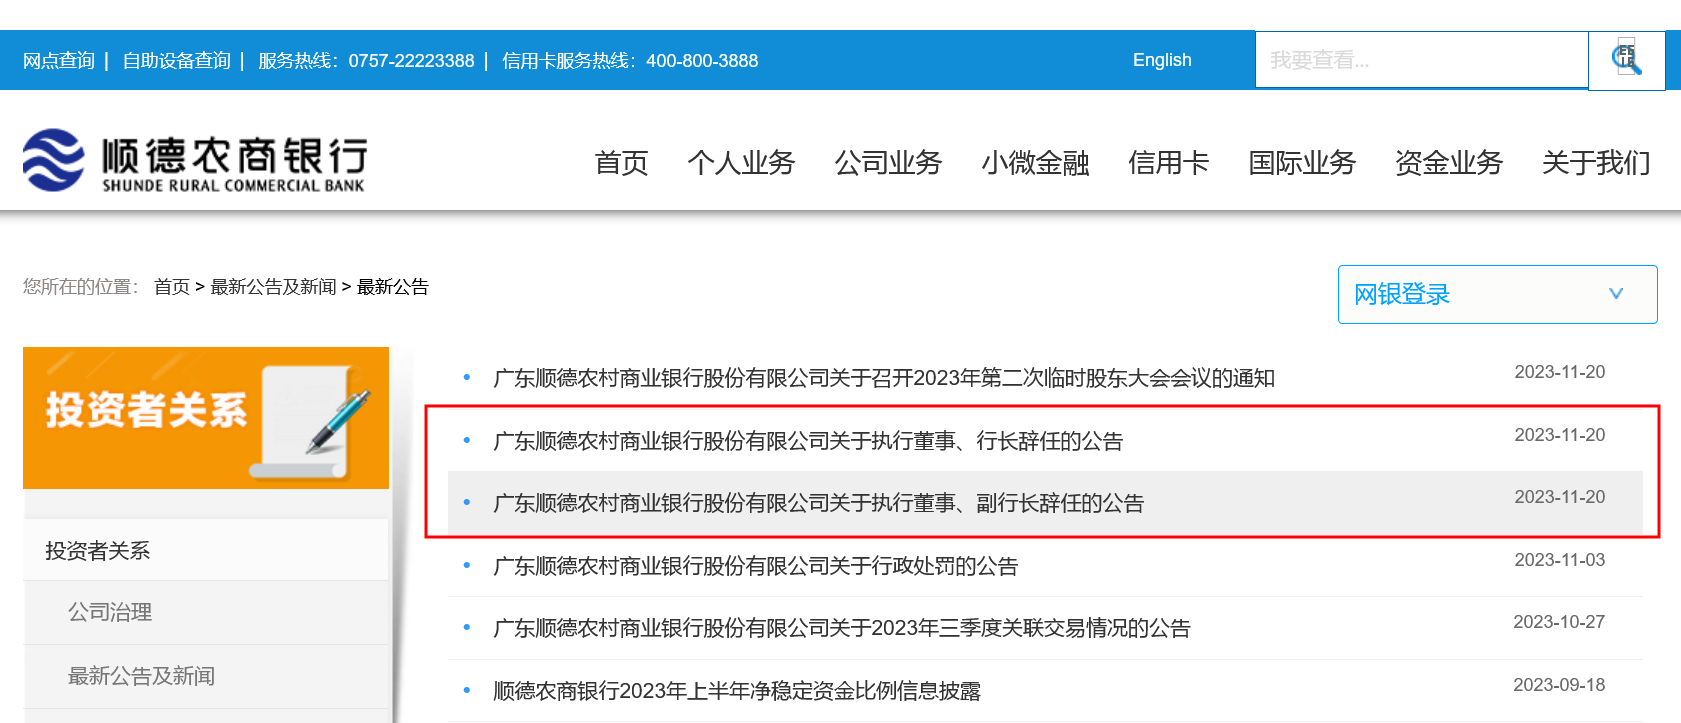Switch site language to English
Image resolution: width=1681 pixels, height=723 pixels.
pos(1162,60)
